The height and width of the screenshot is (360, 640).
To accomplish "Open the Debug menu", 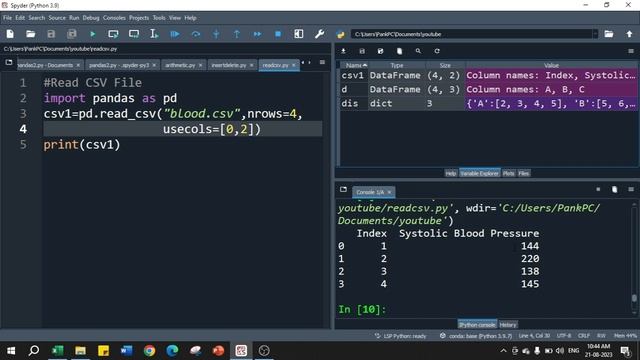I will click(91, 18).
